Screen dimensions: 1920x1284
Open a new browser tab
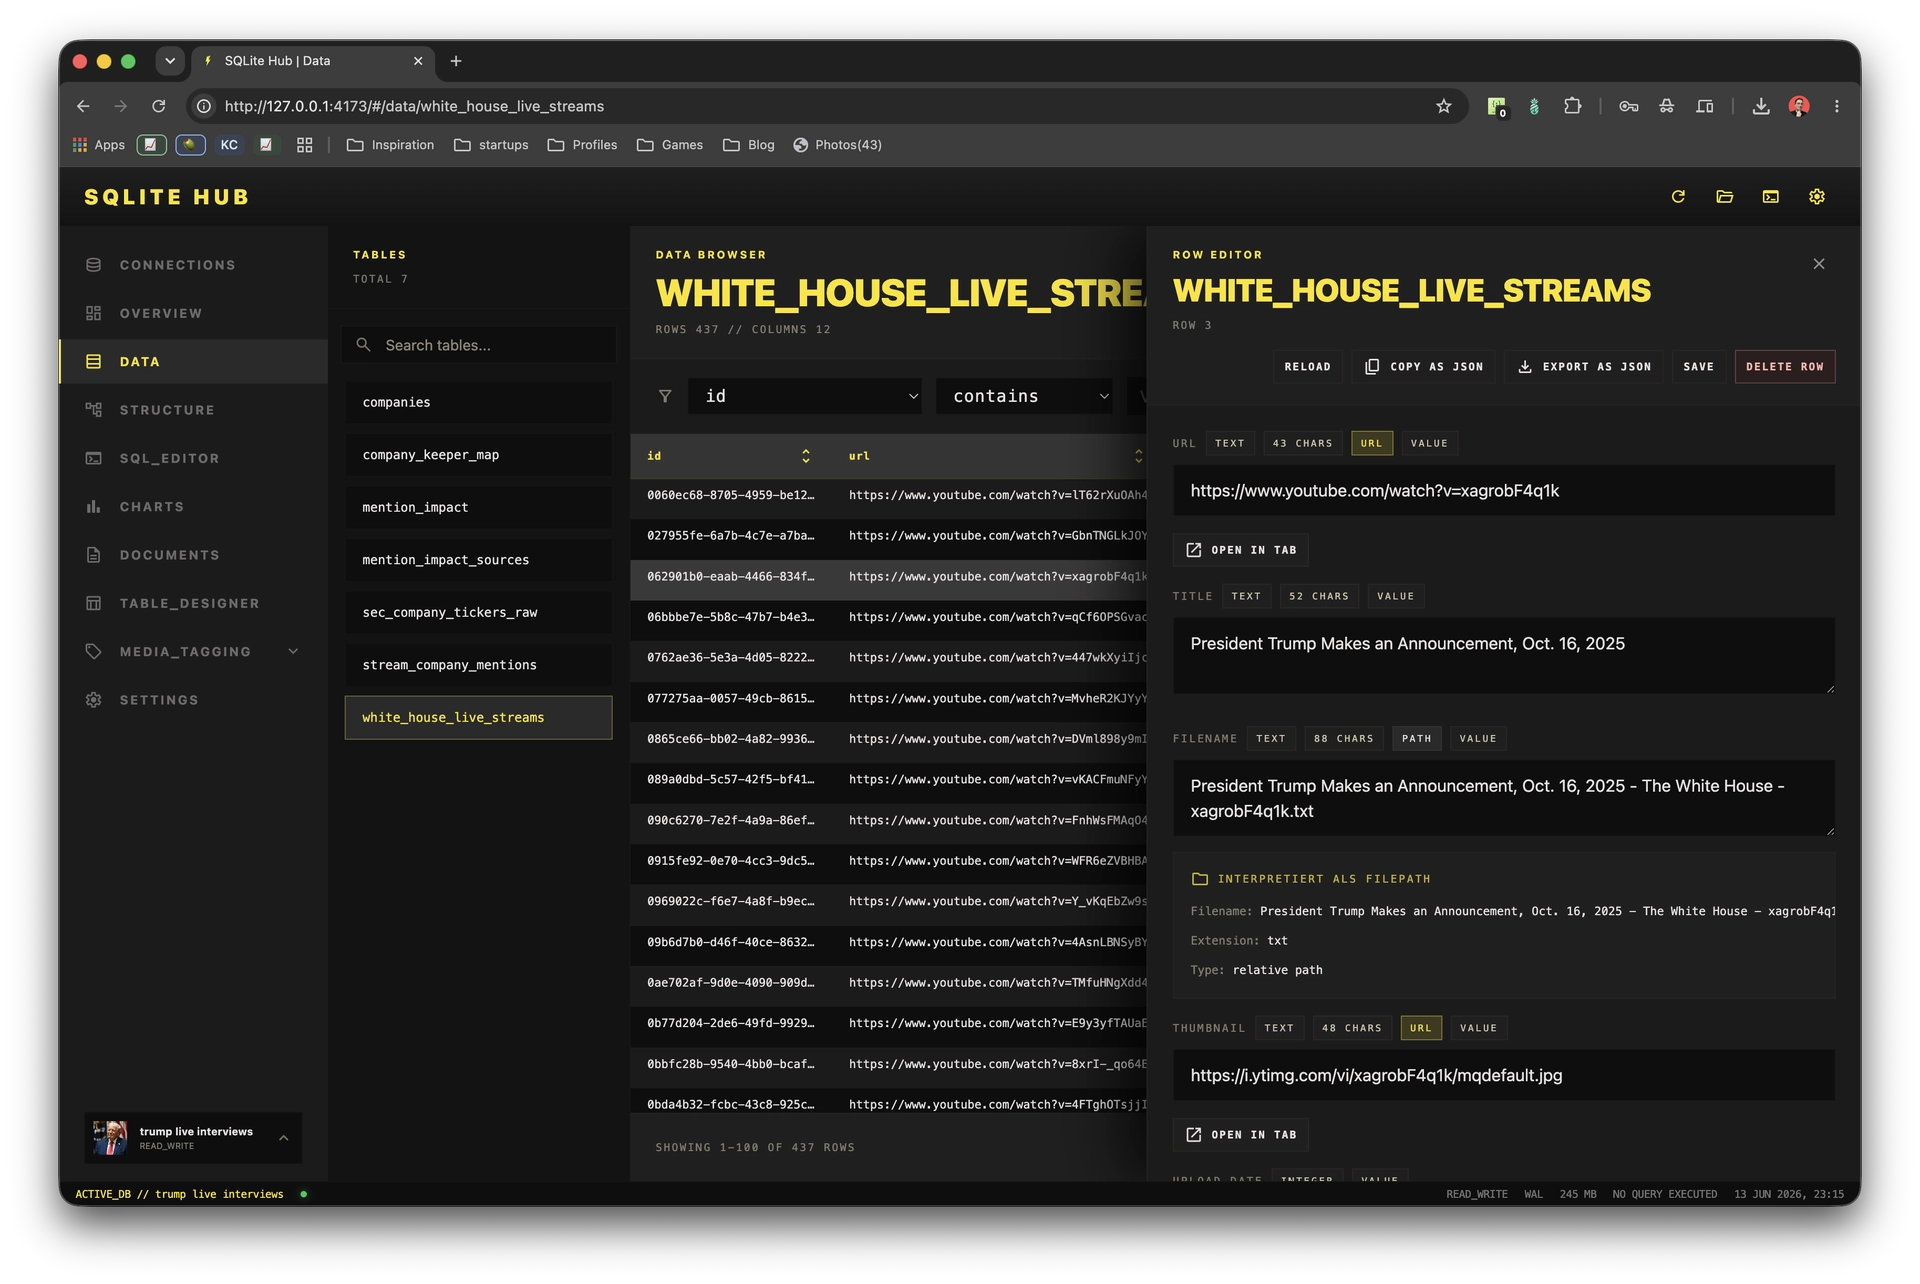456,61
